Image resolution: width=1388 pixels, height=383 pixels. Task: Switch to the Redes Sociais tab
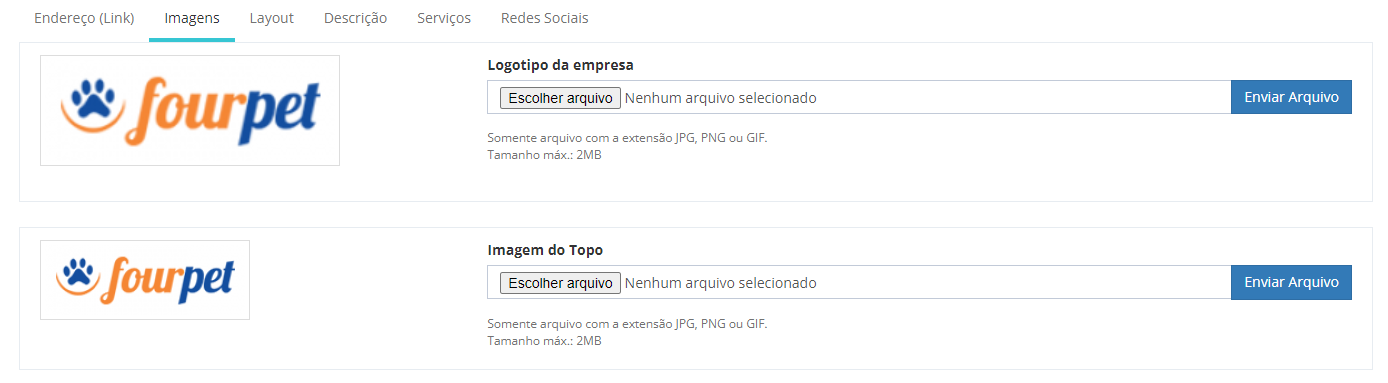(544, 18)
